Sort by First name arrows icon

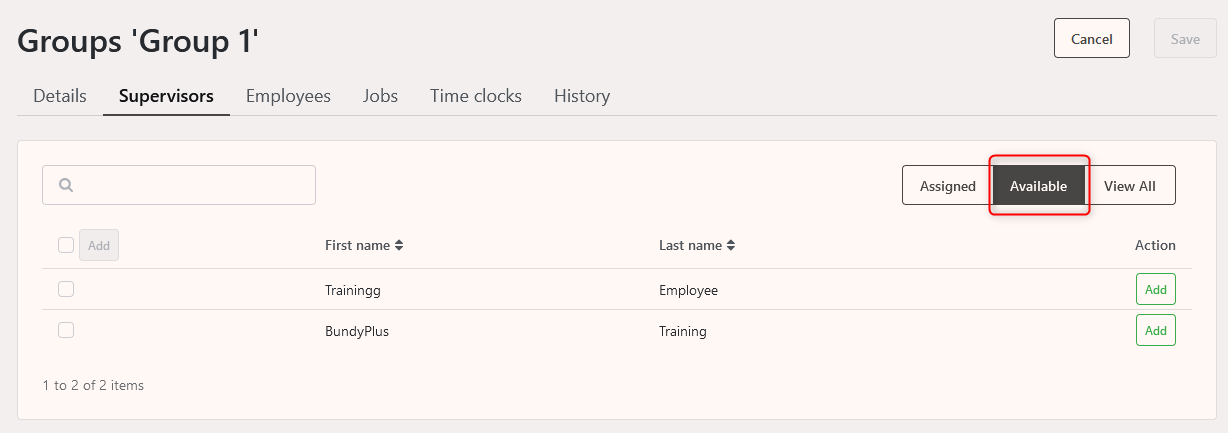coord(399,245)
